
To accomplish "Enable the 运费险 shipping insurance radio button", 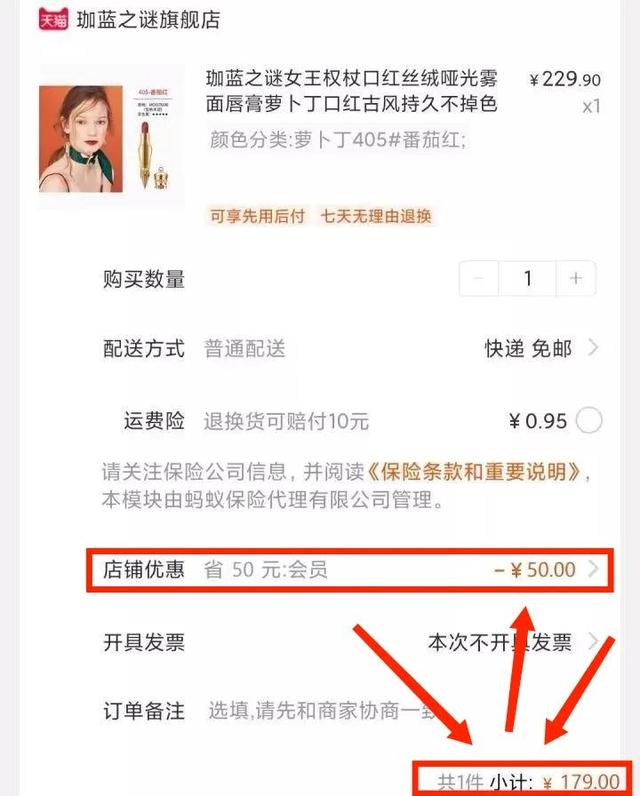I will (x=589, y=420).
